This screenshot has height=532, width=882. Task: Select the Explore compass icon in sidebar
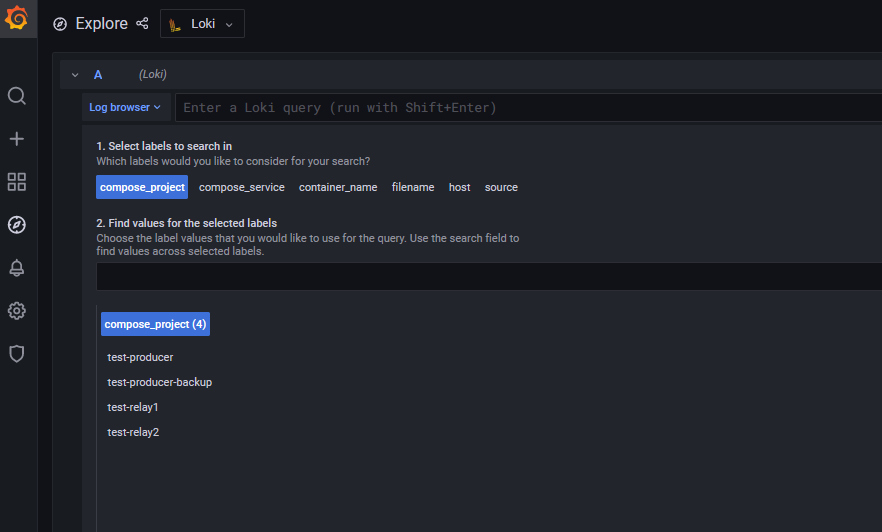[17, 225]
